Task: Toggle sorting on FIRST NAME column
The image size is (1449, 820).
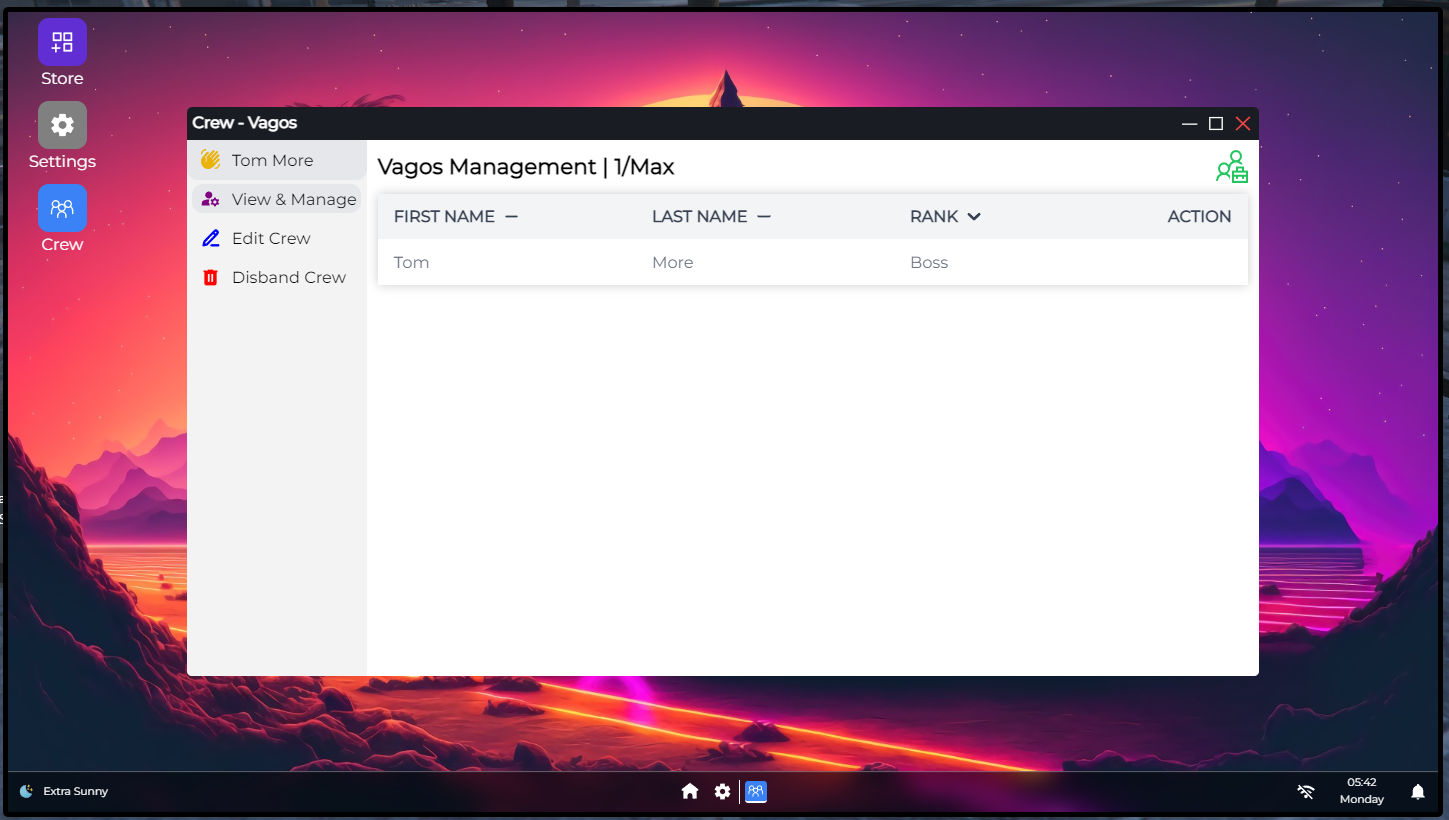Action: pyautogui.click(x=511, y=217)
